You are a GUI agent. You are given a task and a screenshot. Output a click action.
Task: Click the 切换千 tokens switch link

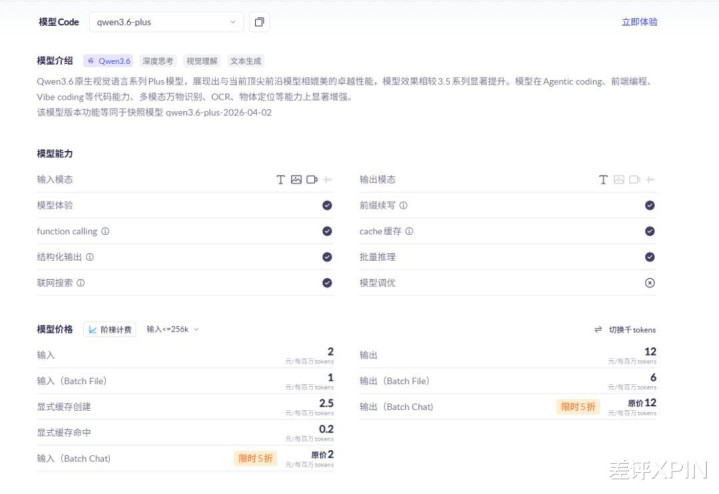[x=625, y=329]
